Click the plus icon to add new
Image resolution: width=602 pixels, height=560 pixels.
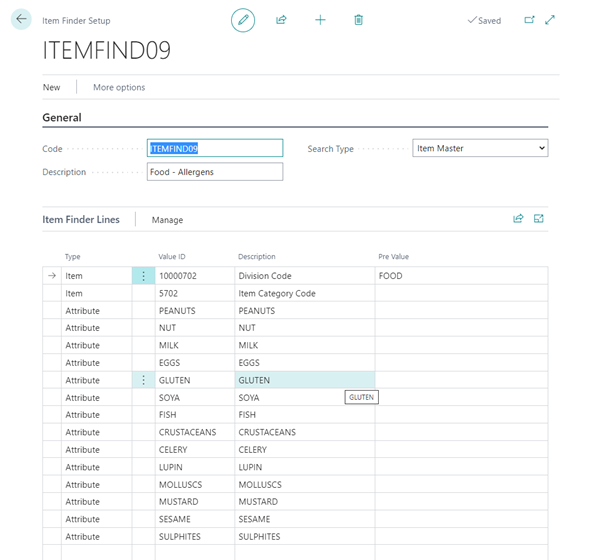point(320,20)
